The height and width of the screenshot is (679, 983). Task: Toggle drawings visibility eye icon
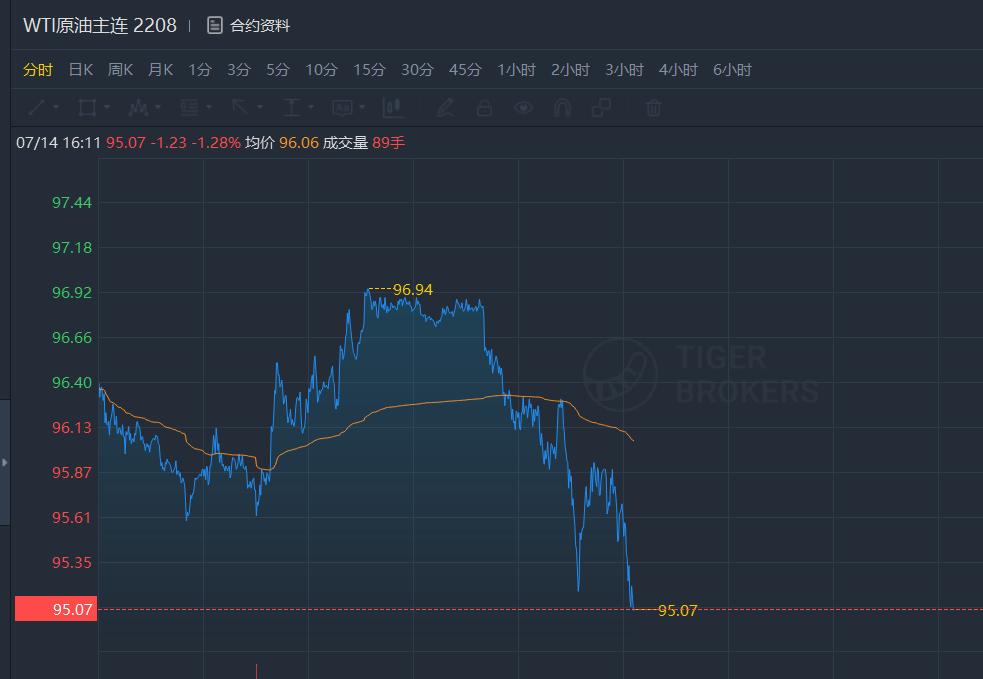coord(523,108)
